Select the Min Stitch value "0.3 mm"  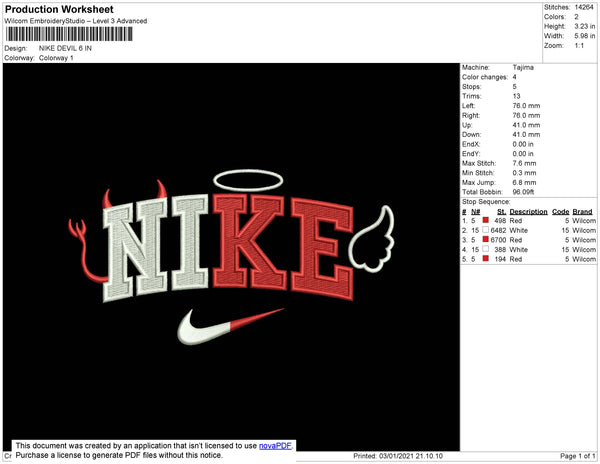[524, 173]
